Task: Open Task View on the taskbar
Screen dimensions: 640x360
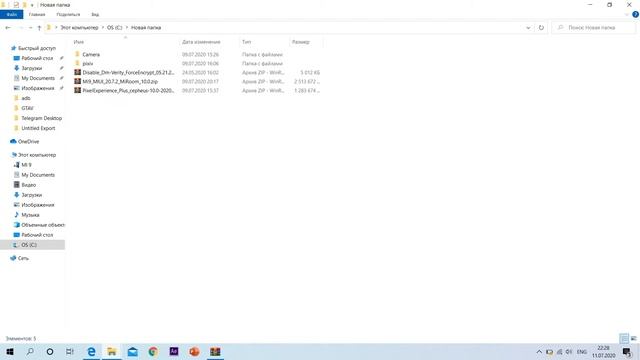Action: (70, 351)
